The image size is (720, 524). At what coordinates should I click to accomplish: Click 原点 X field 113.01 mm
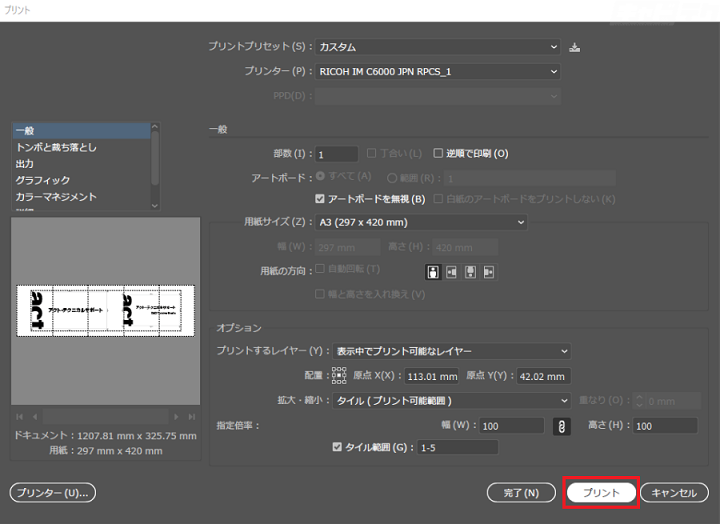tap(432, 377)
